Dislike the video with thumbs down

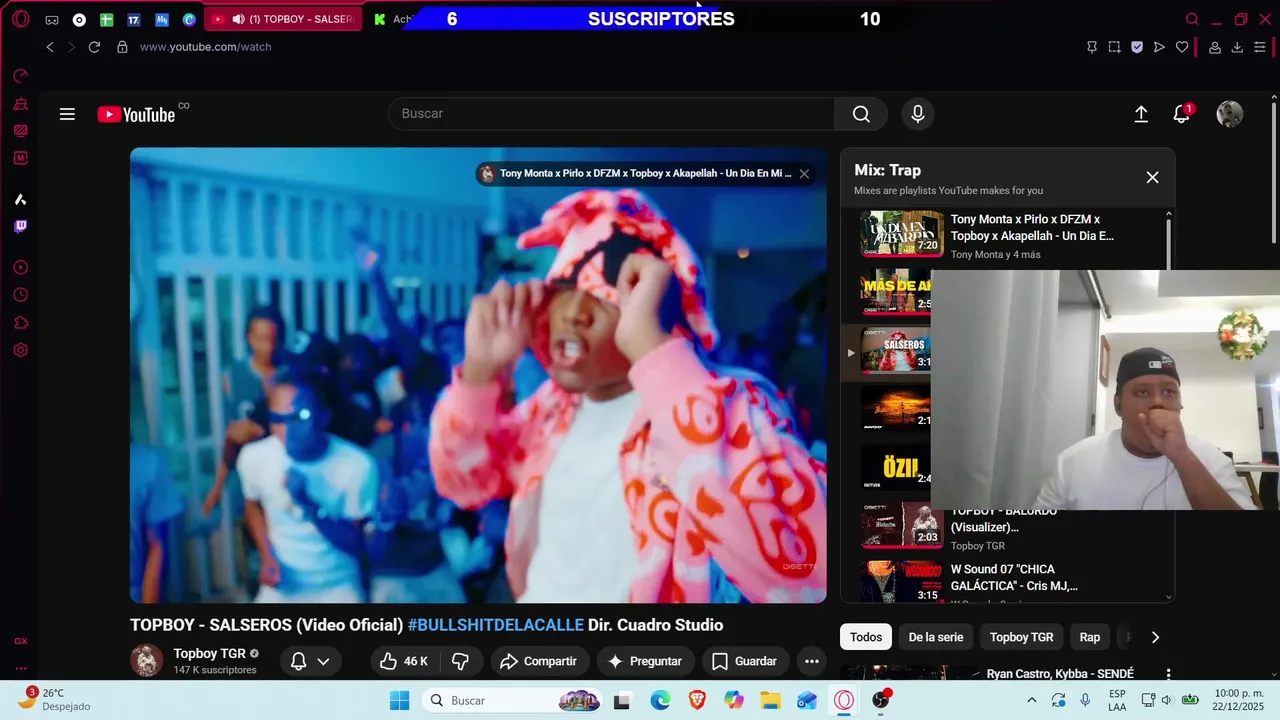click(x=461, y=661)
